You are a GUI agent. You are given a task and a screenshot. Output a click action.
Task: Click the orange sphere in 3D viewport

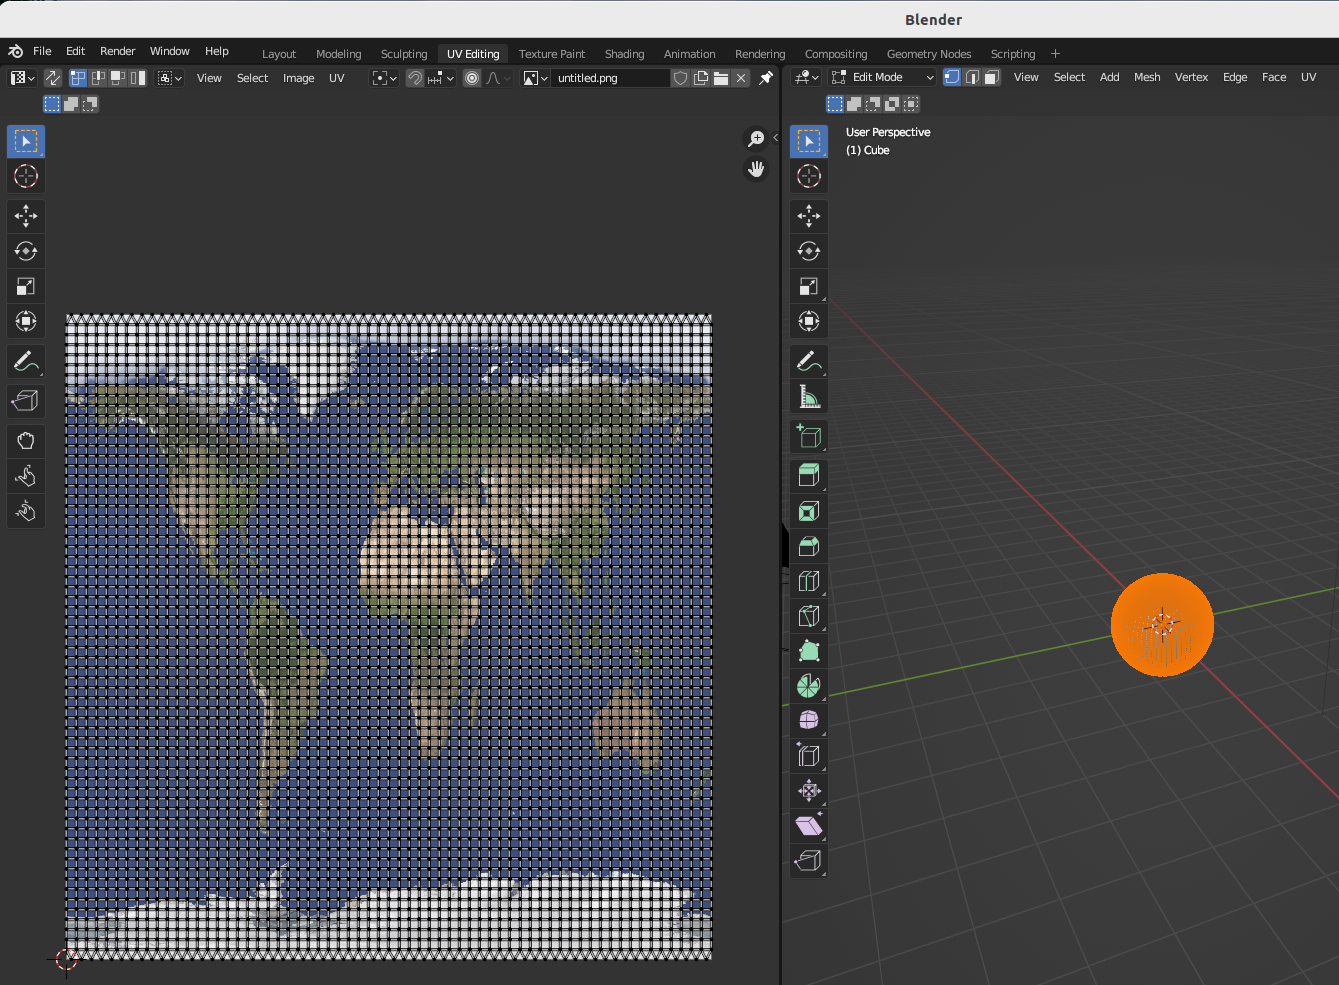click(x=1162, y=625)
